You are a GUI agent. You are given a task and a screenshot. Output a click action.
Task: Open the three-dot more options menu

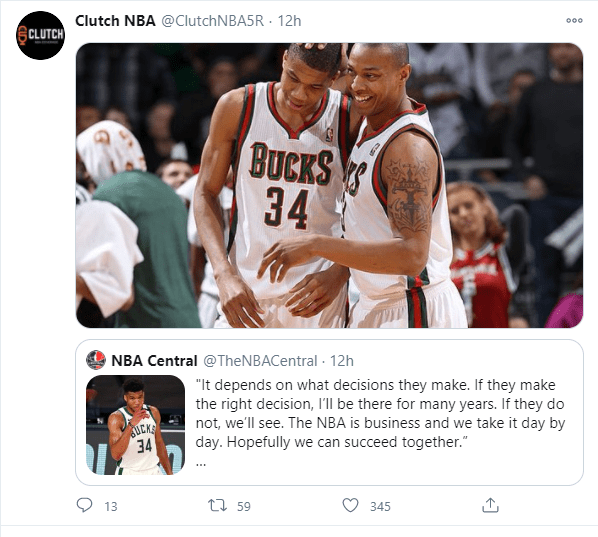coord(574,21)
